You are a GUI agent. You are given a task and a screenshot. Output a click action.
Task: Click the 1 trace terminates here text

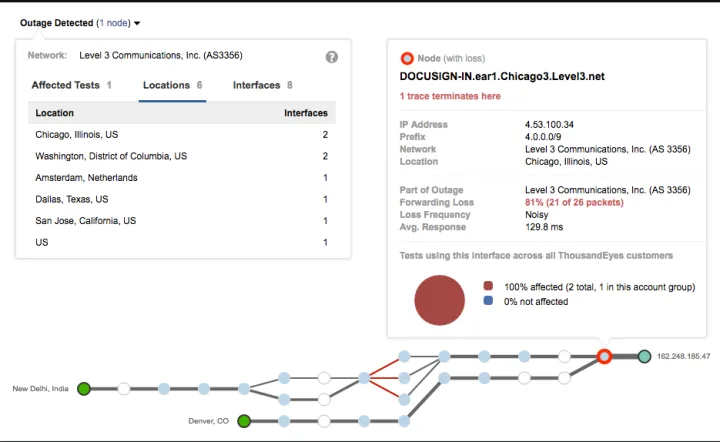pos(450,96)
